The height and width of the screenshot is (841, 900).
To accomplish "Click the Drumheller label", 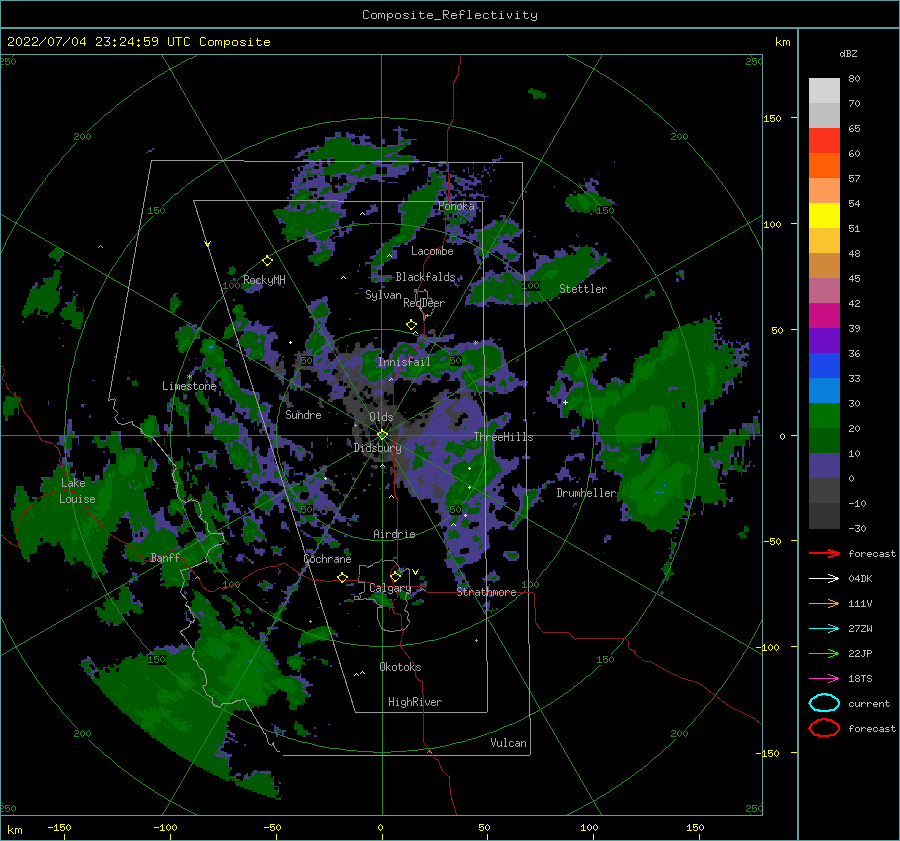I will pyautogui.click(x=586, y=493).
